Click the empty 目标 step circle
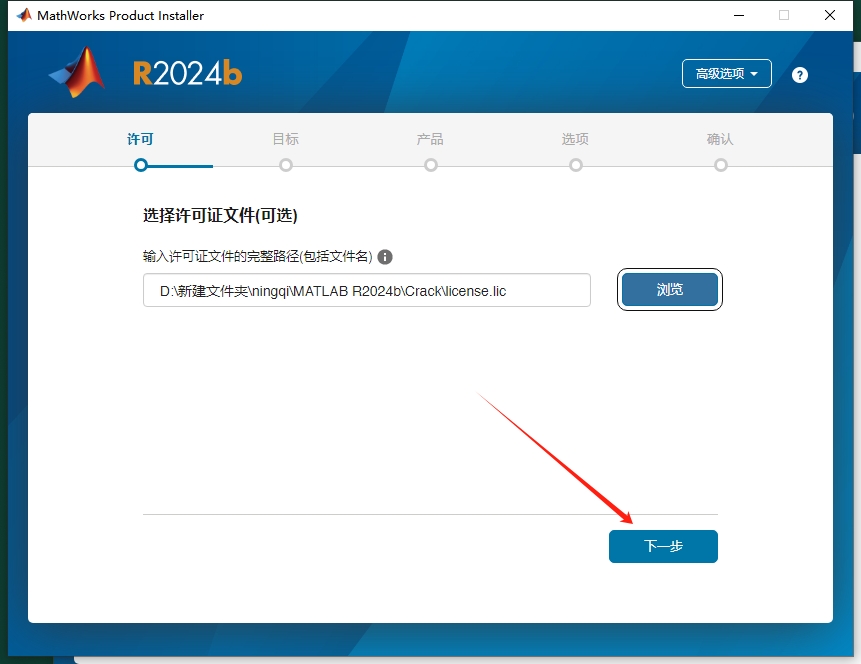 click(285, 165)
